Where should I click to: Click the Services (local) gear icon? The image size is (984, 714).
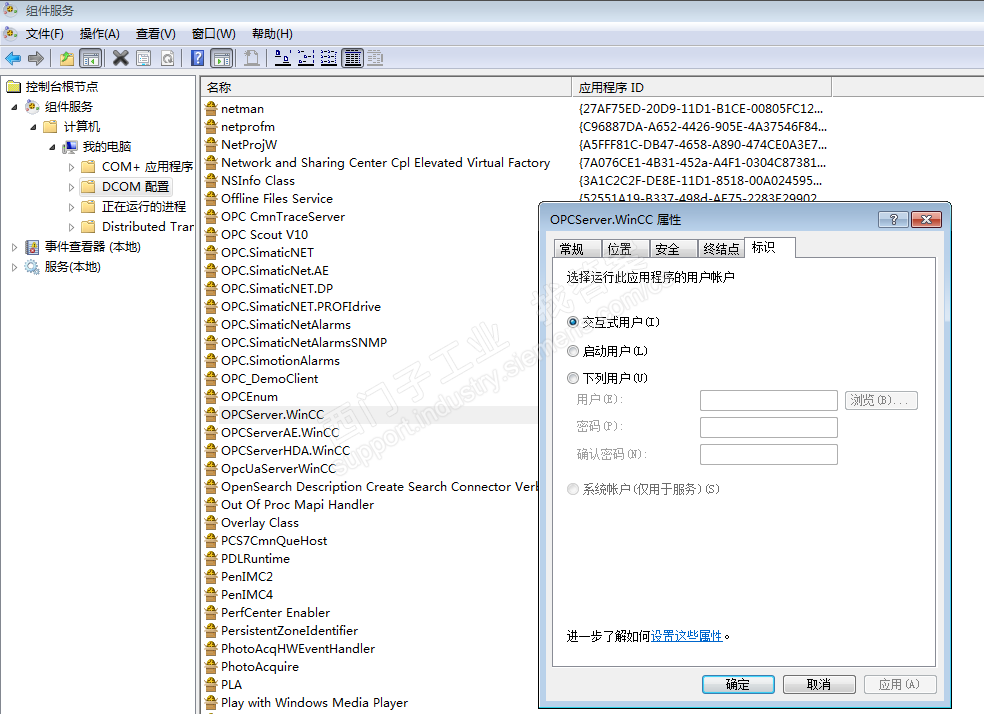pos(32,267)
